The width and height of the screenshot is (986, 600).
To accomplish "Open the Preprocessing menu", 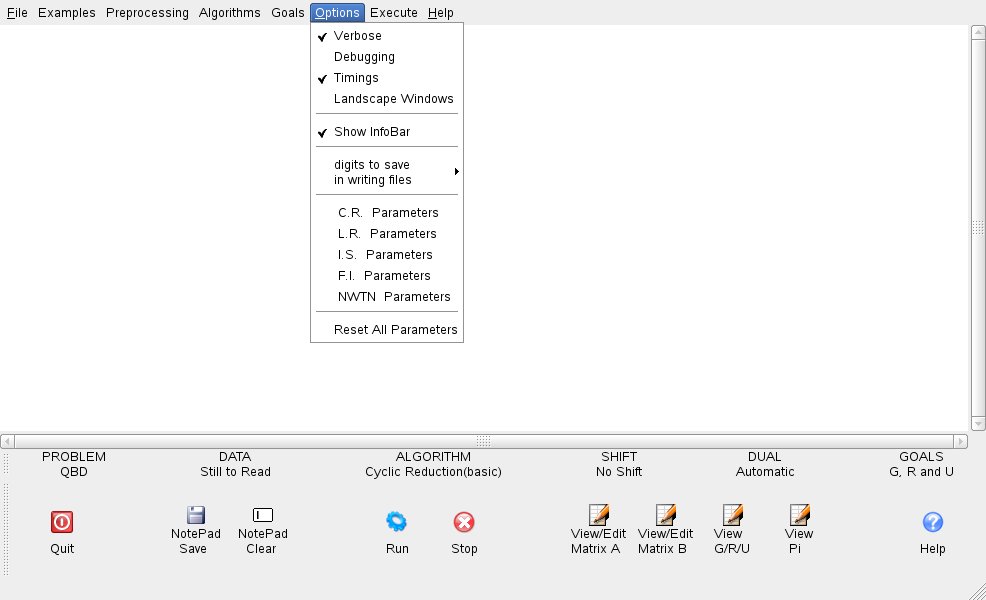I will [146, 13].
